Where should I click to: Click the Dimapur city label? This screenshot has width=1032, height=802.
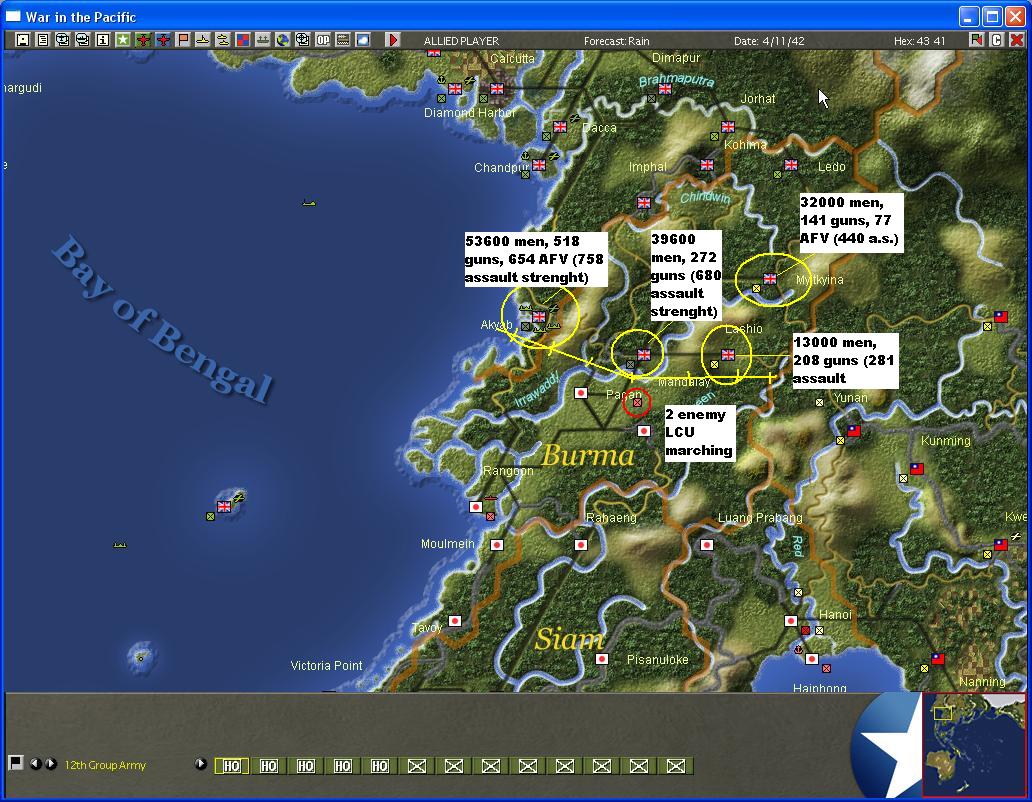point(676,58)
